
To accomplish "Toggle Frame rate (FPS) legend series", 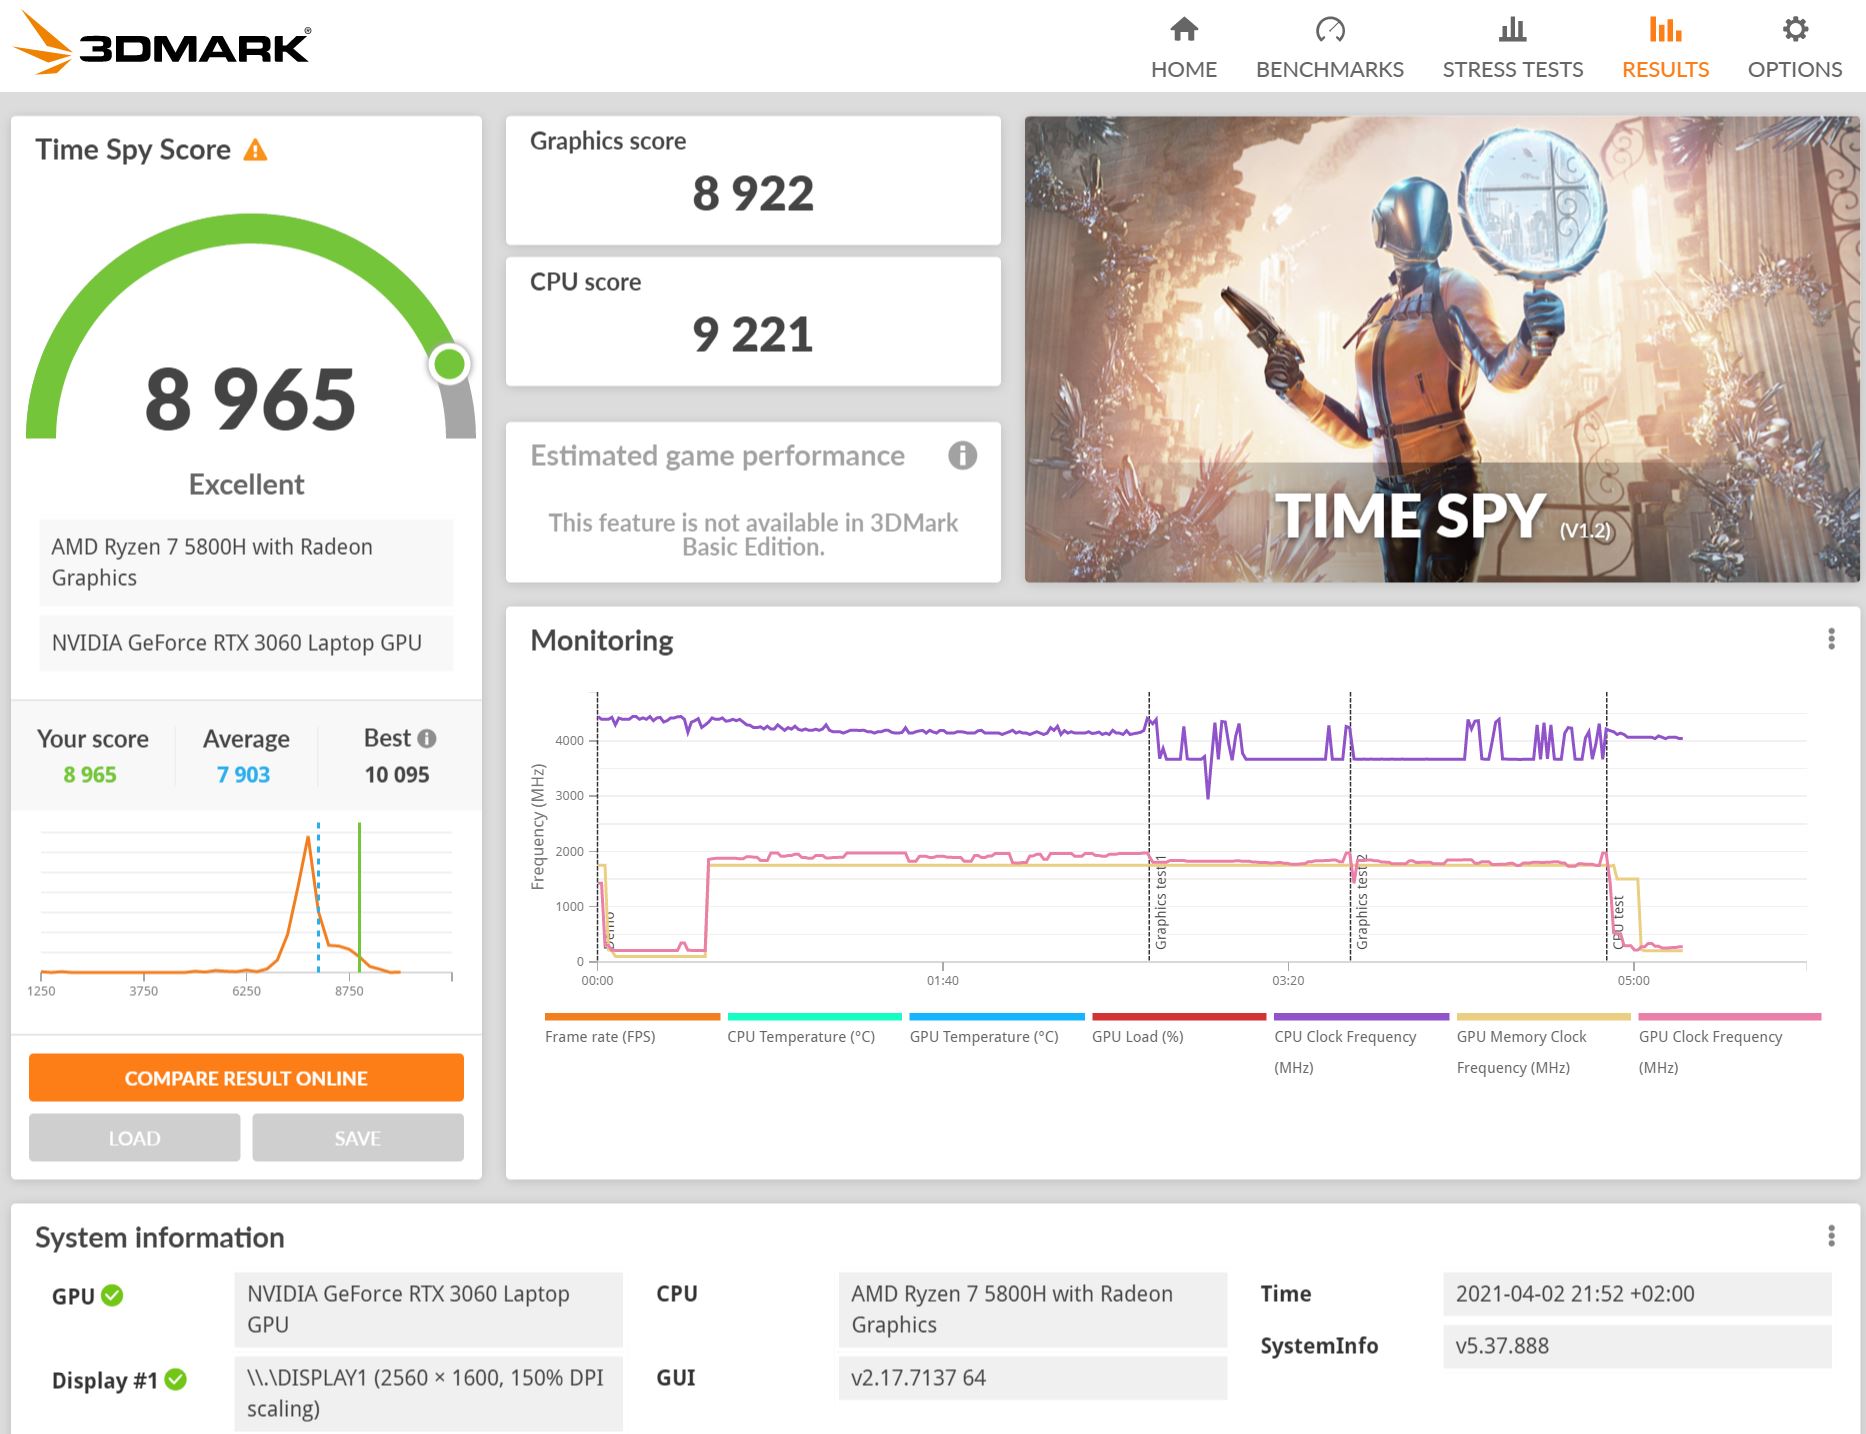I will [x=600, y=1037].
